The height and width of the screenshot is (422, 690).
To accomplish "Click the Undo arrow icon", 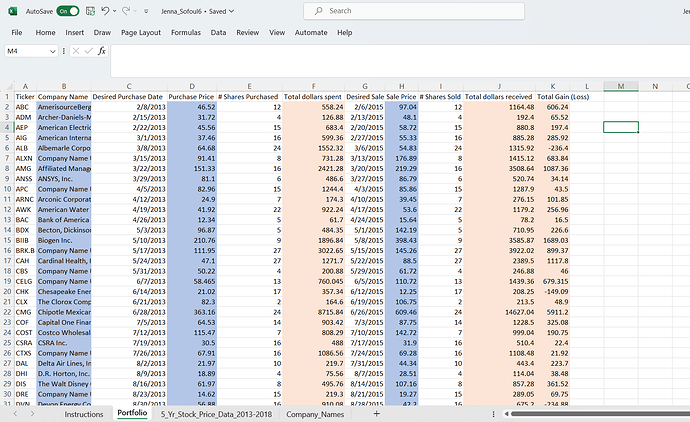I will [105, 11].
